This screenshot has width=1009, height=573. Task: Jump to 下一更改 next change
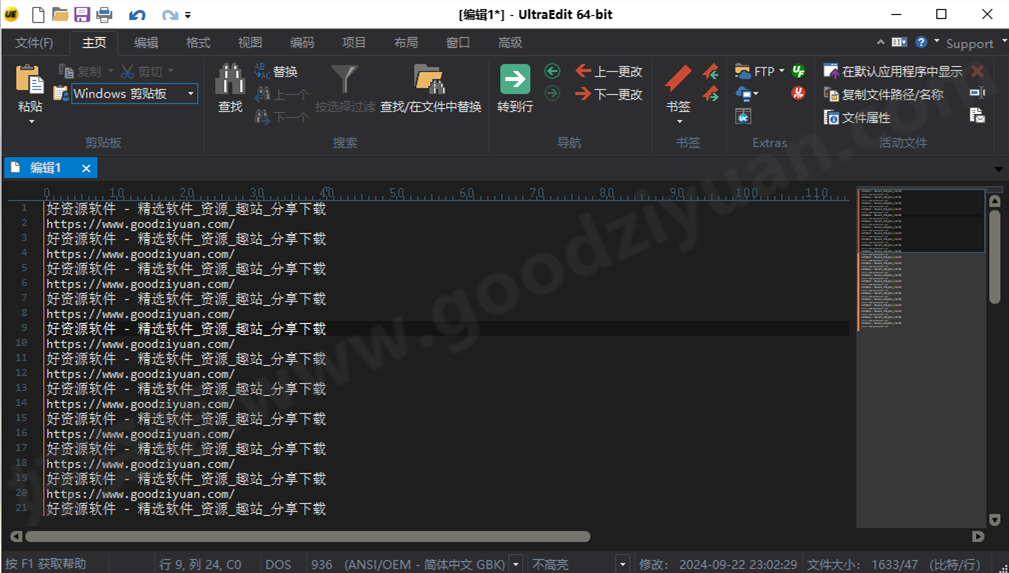click(609, 94)
